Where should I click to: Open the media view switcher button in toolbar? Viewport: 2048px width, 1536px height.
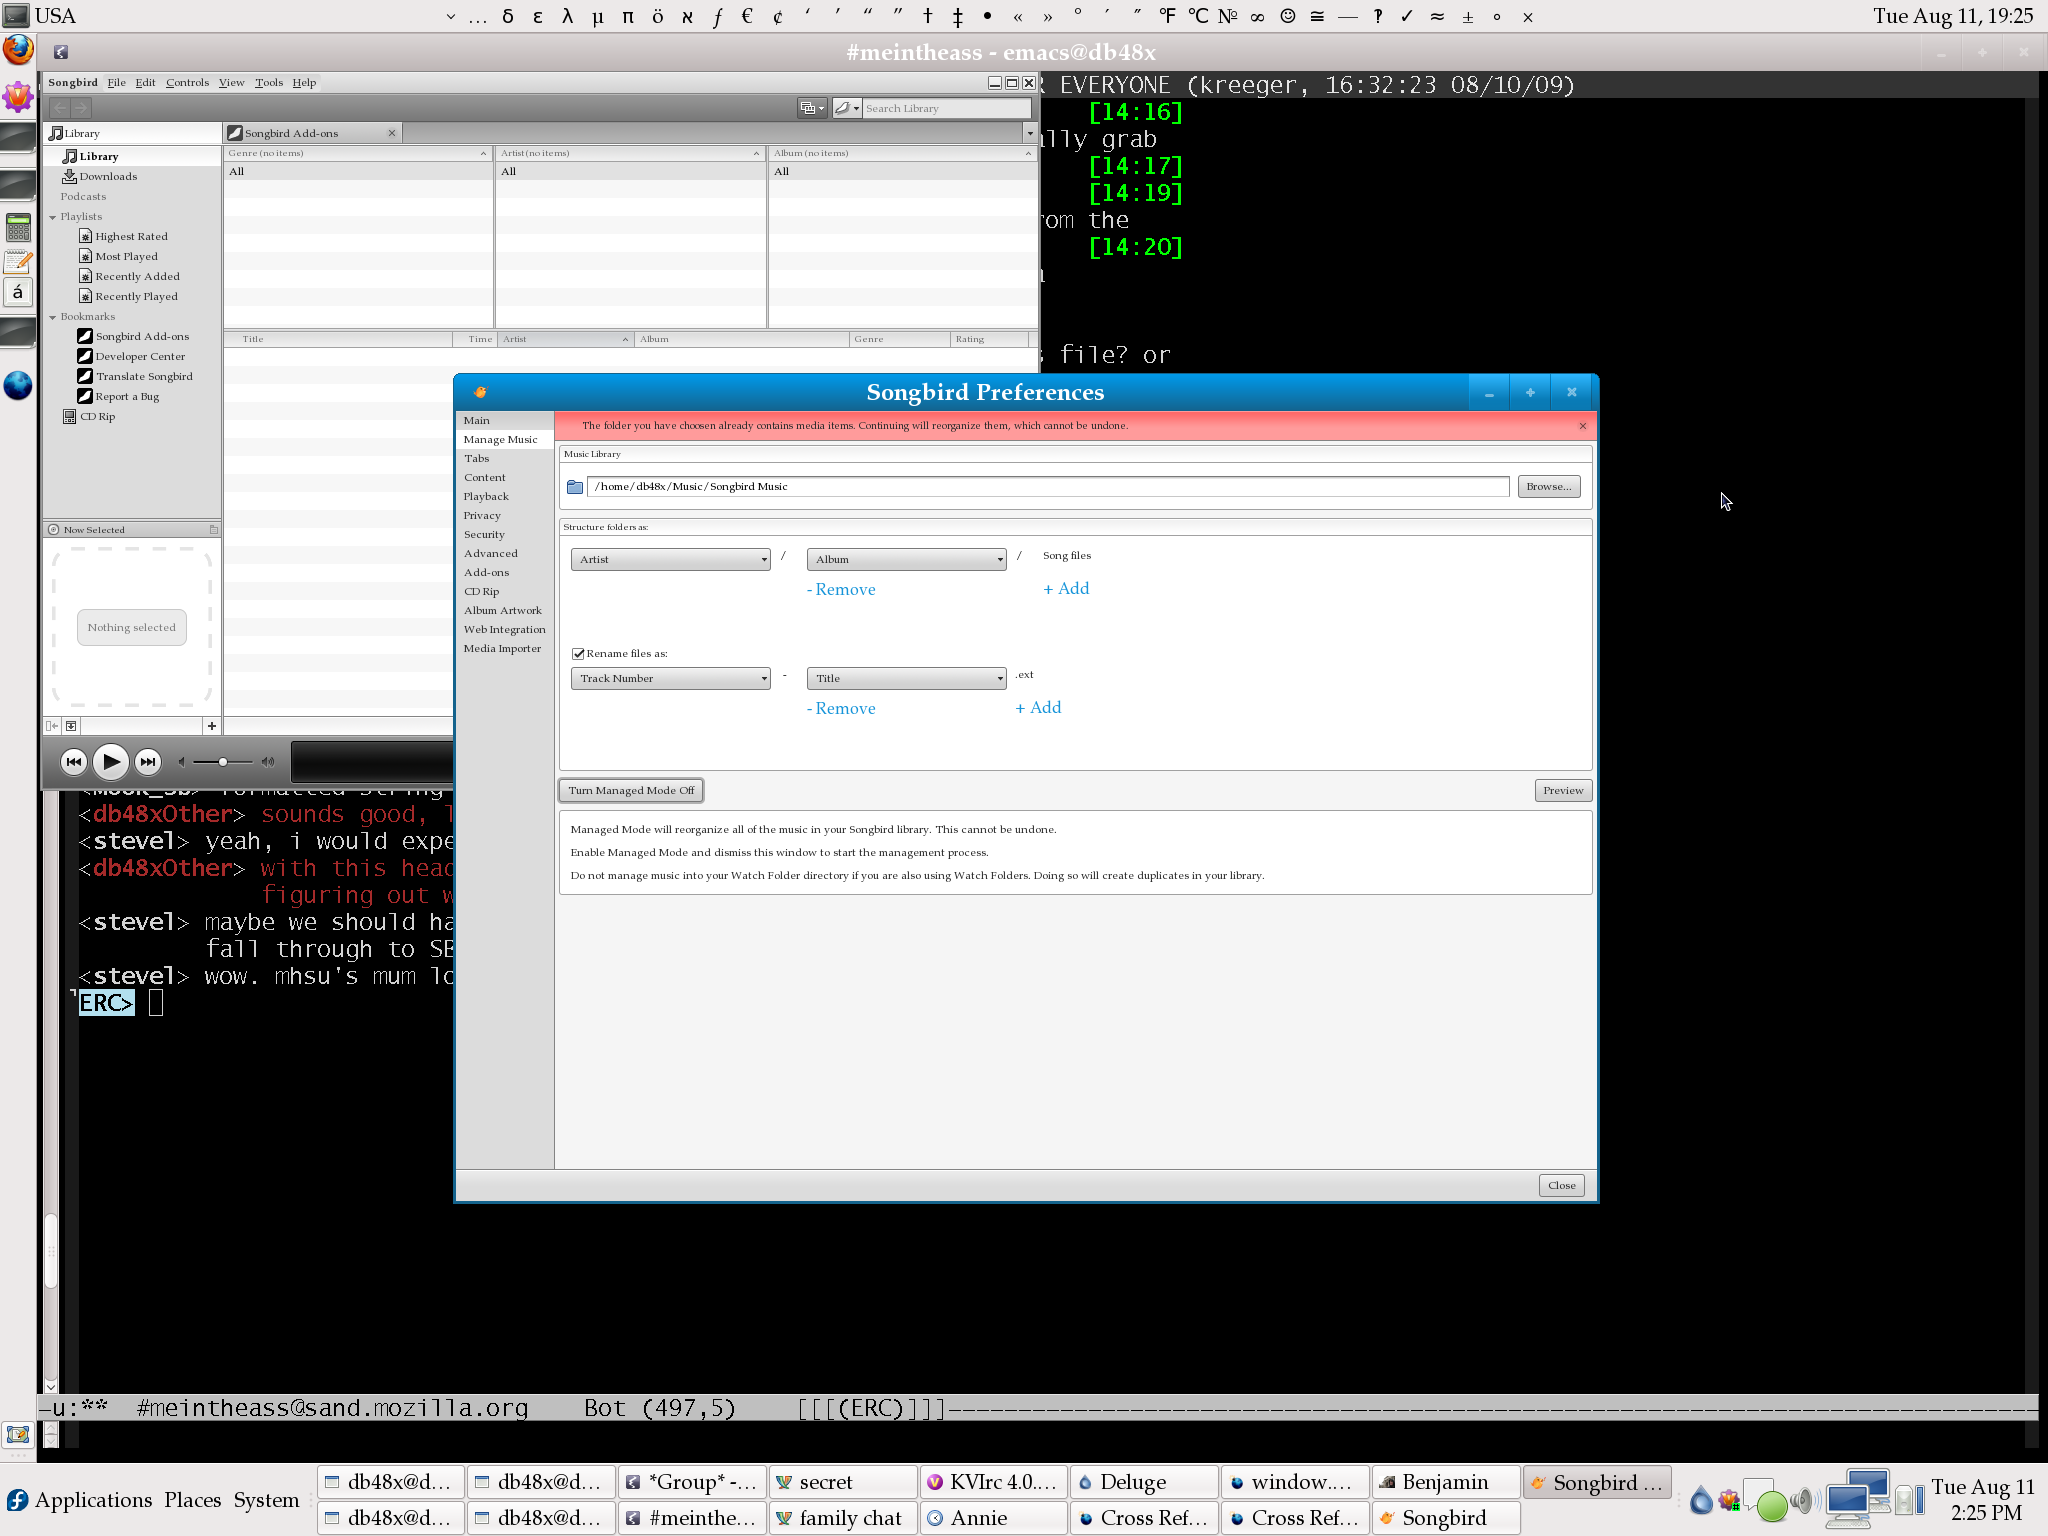click(812, 108)
